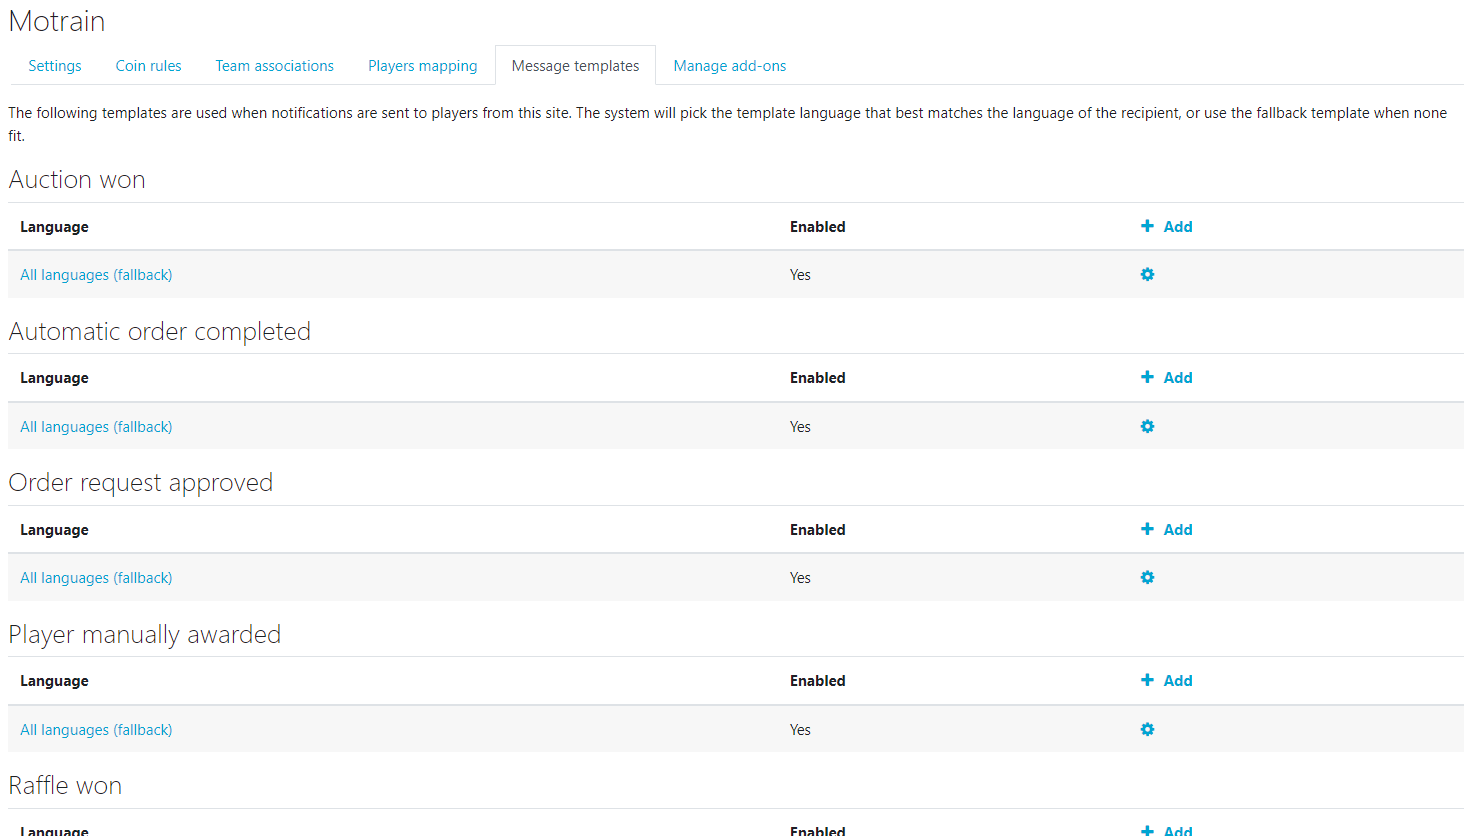Click the Order request approved section heading
The height and width of the screenshot is (836, 1475).
[x=141, y=483]
